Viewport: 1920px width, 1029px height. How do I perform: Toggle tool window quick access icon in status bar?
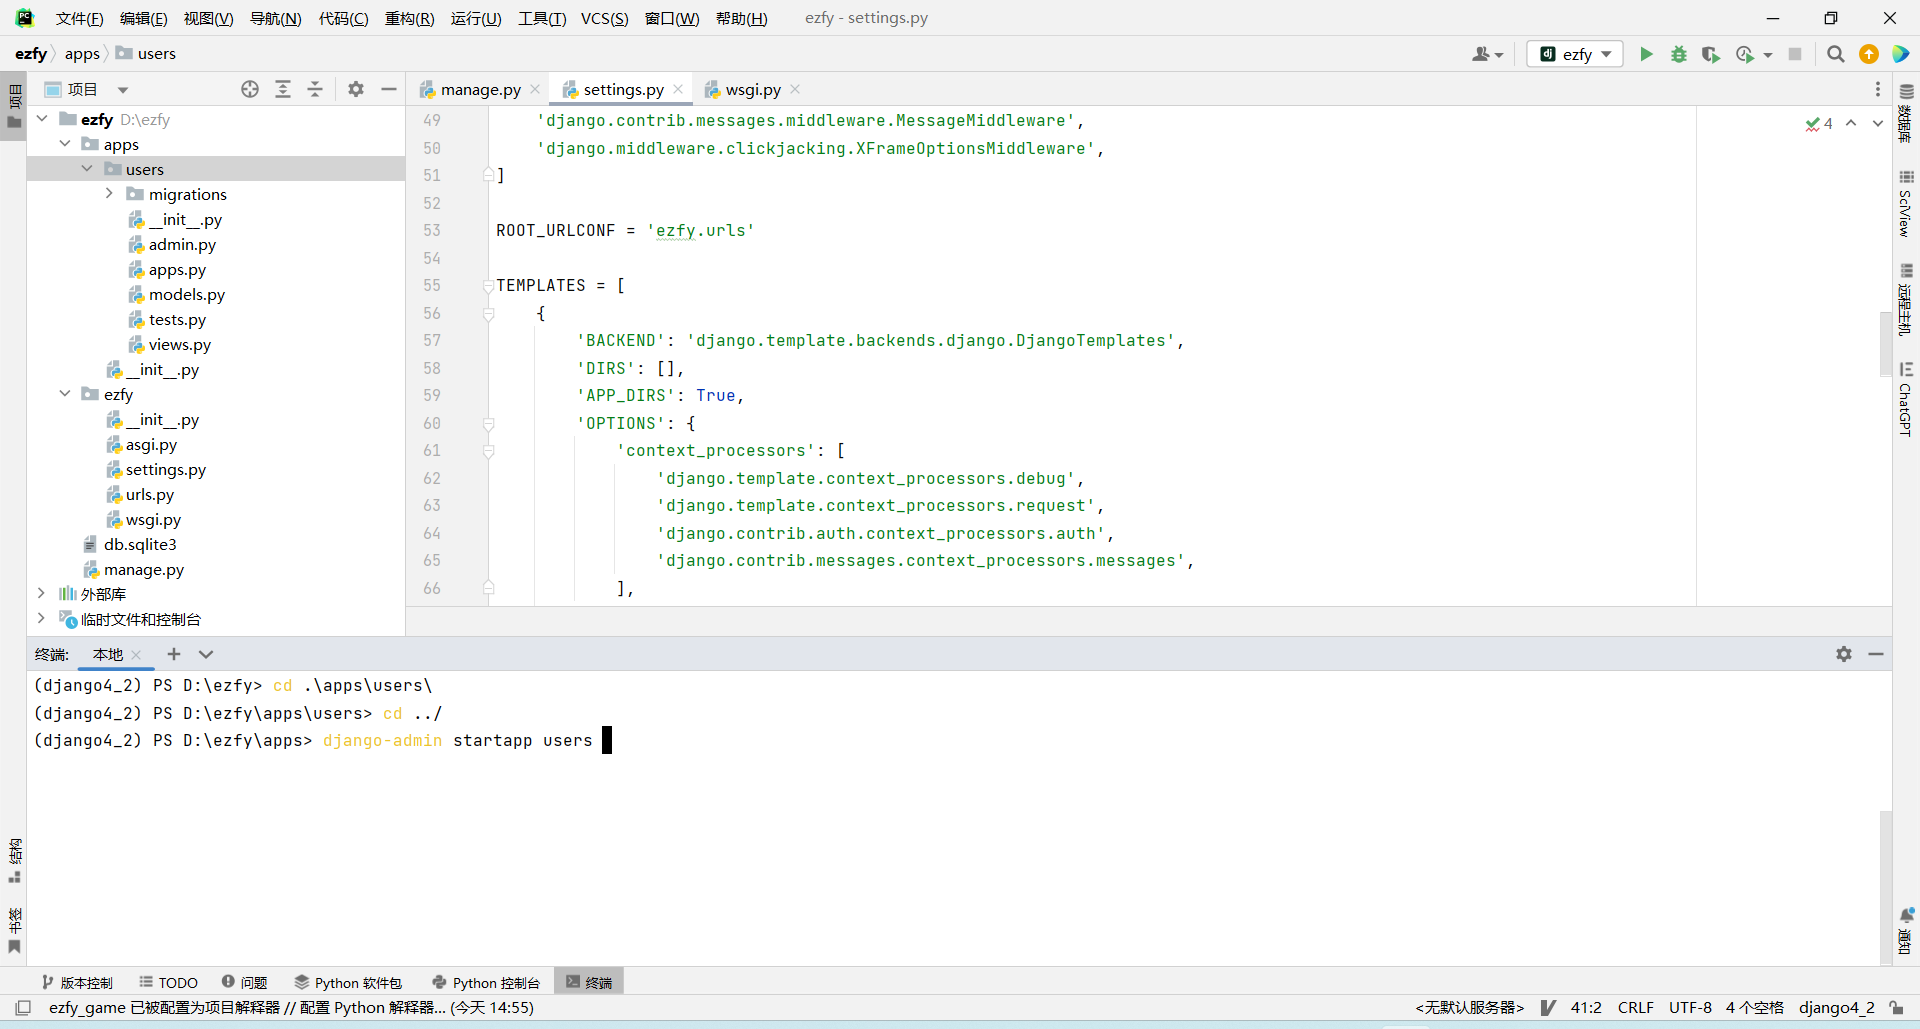pyautogui.click(x=23, y=1008)
